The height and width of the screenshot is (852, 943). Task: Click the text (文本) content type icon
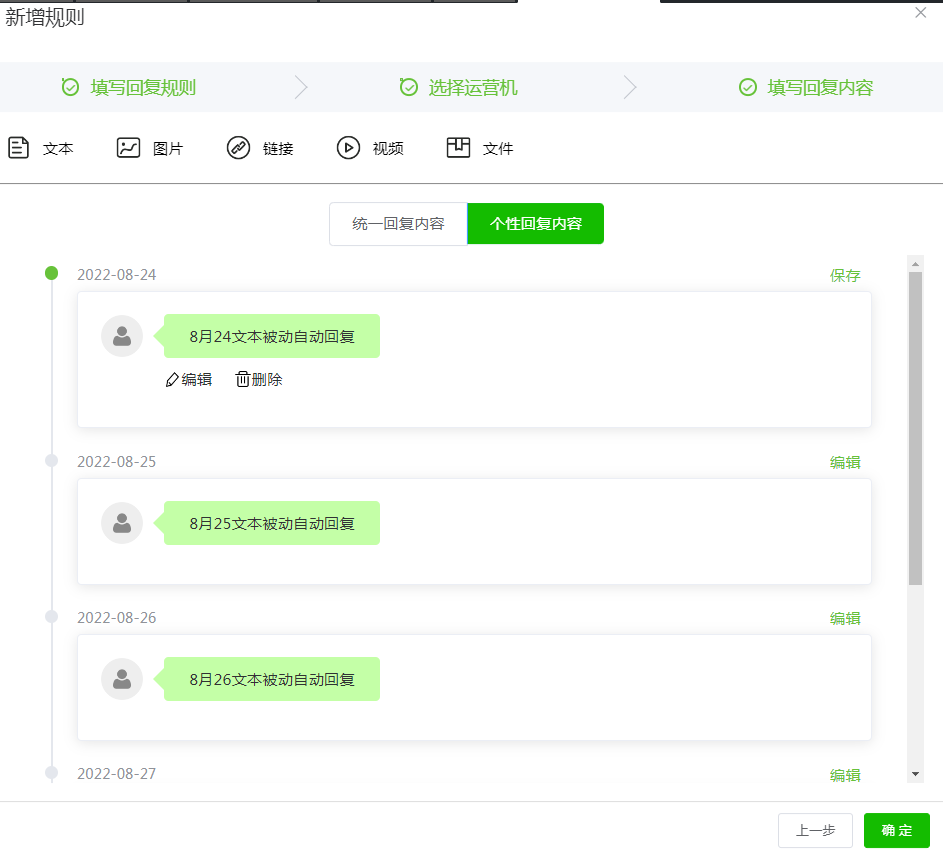pos(18,148)
